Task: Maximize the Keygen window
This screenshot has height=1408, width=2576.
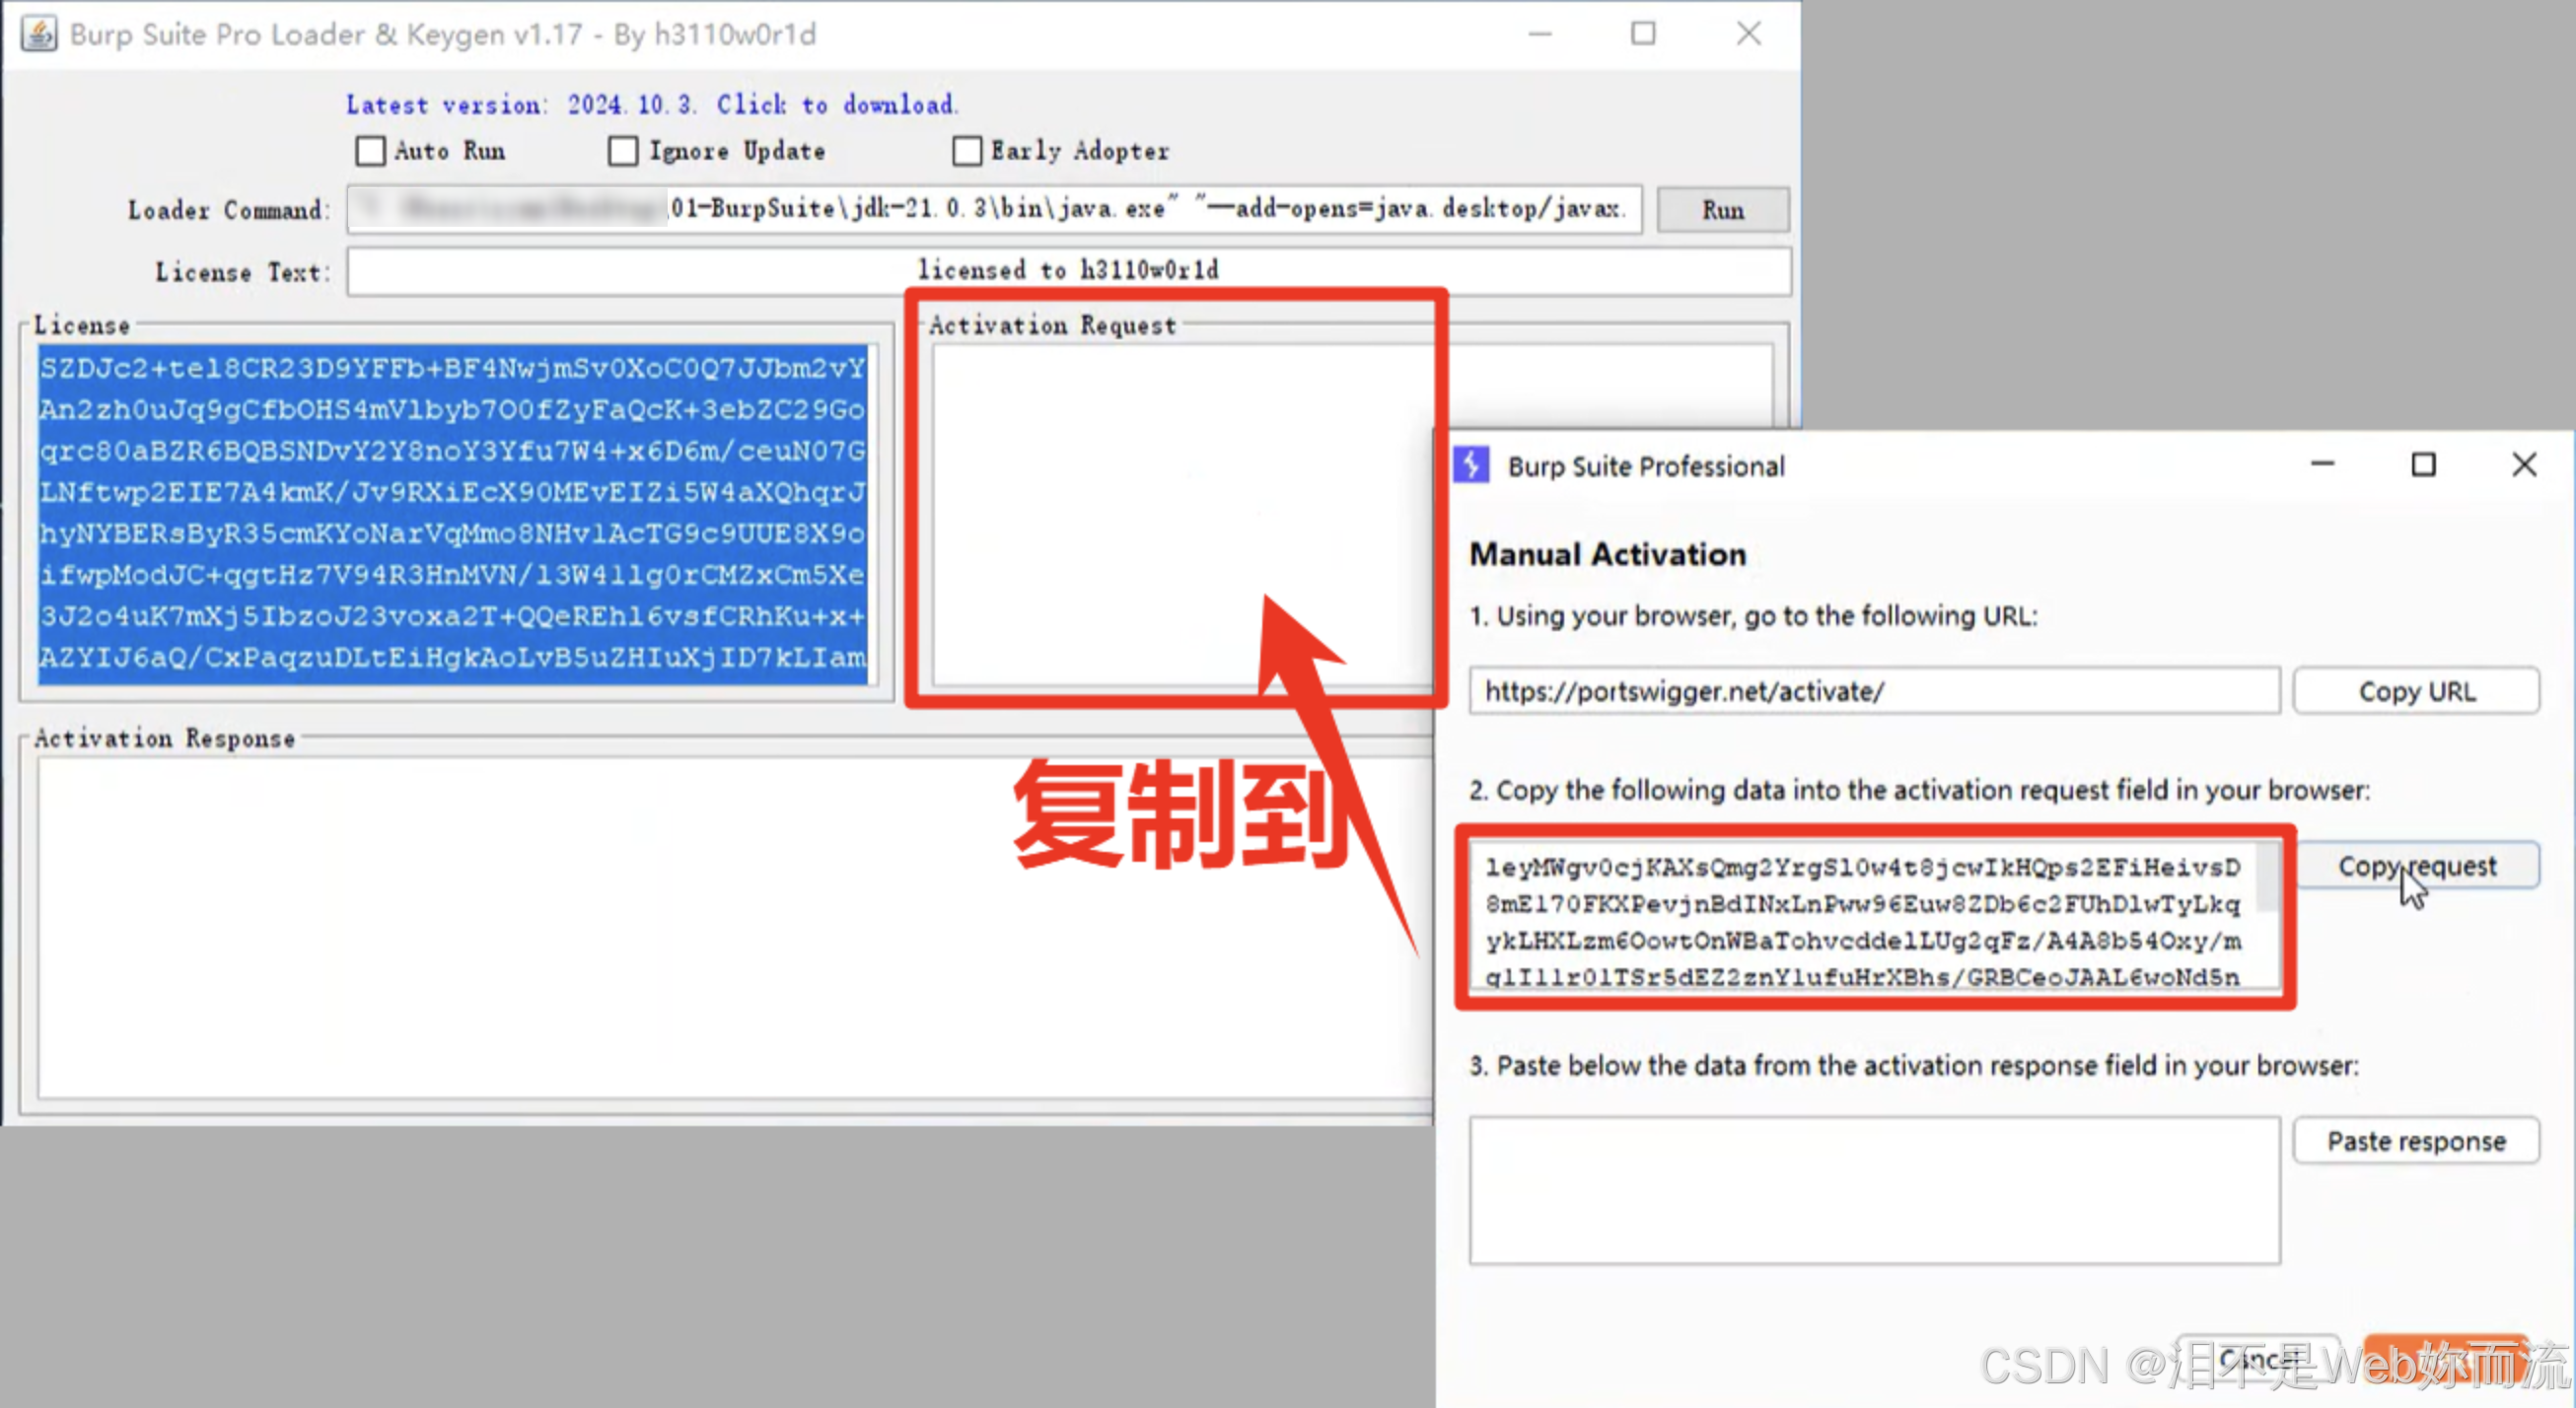Action: (x=1643, y=34)
